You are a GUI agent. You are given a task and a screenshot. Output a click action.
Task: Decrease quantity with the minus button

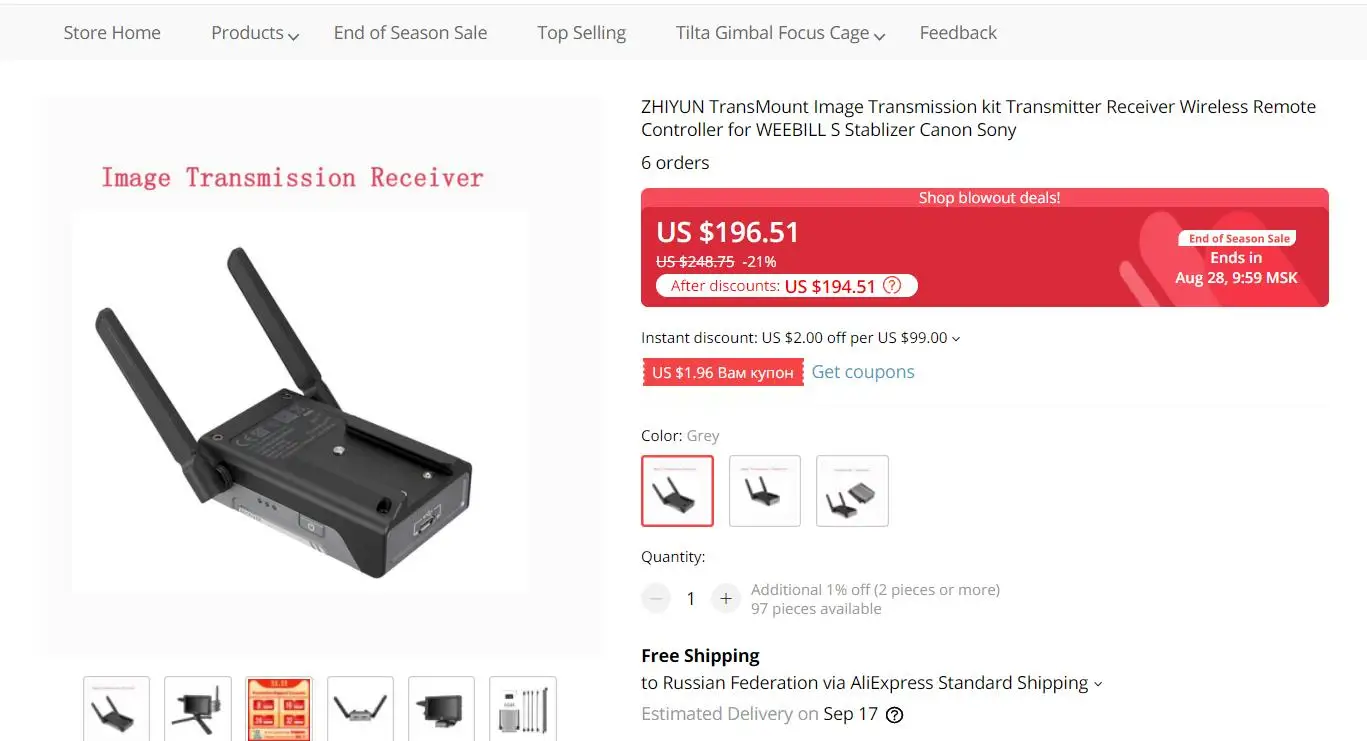[656, 599]
